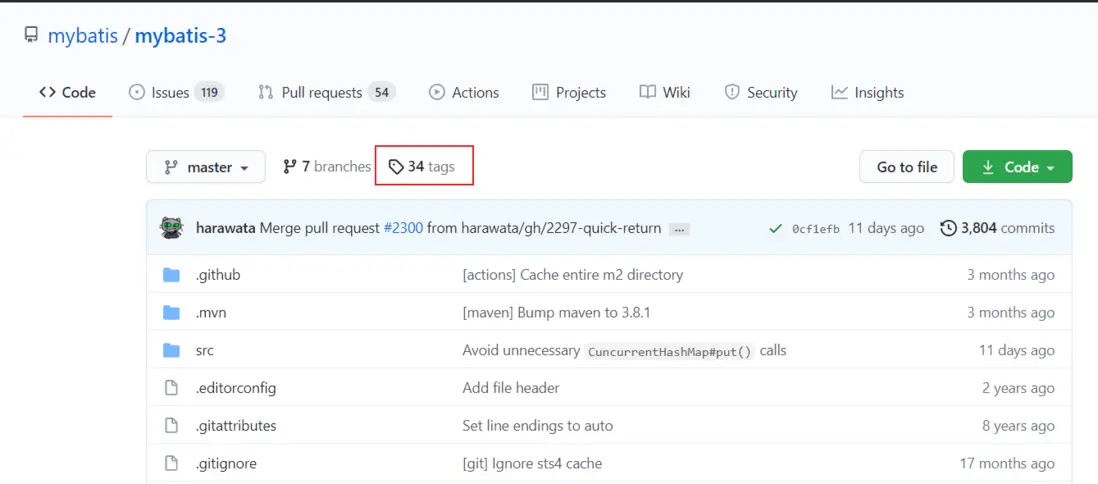Open commit hash 0cf1efb

coord(816,229)
